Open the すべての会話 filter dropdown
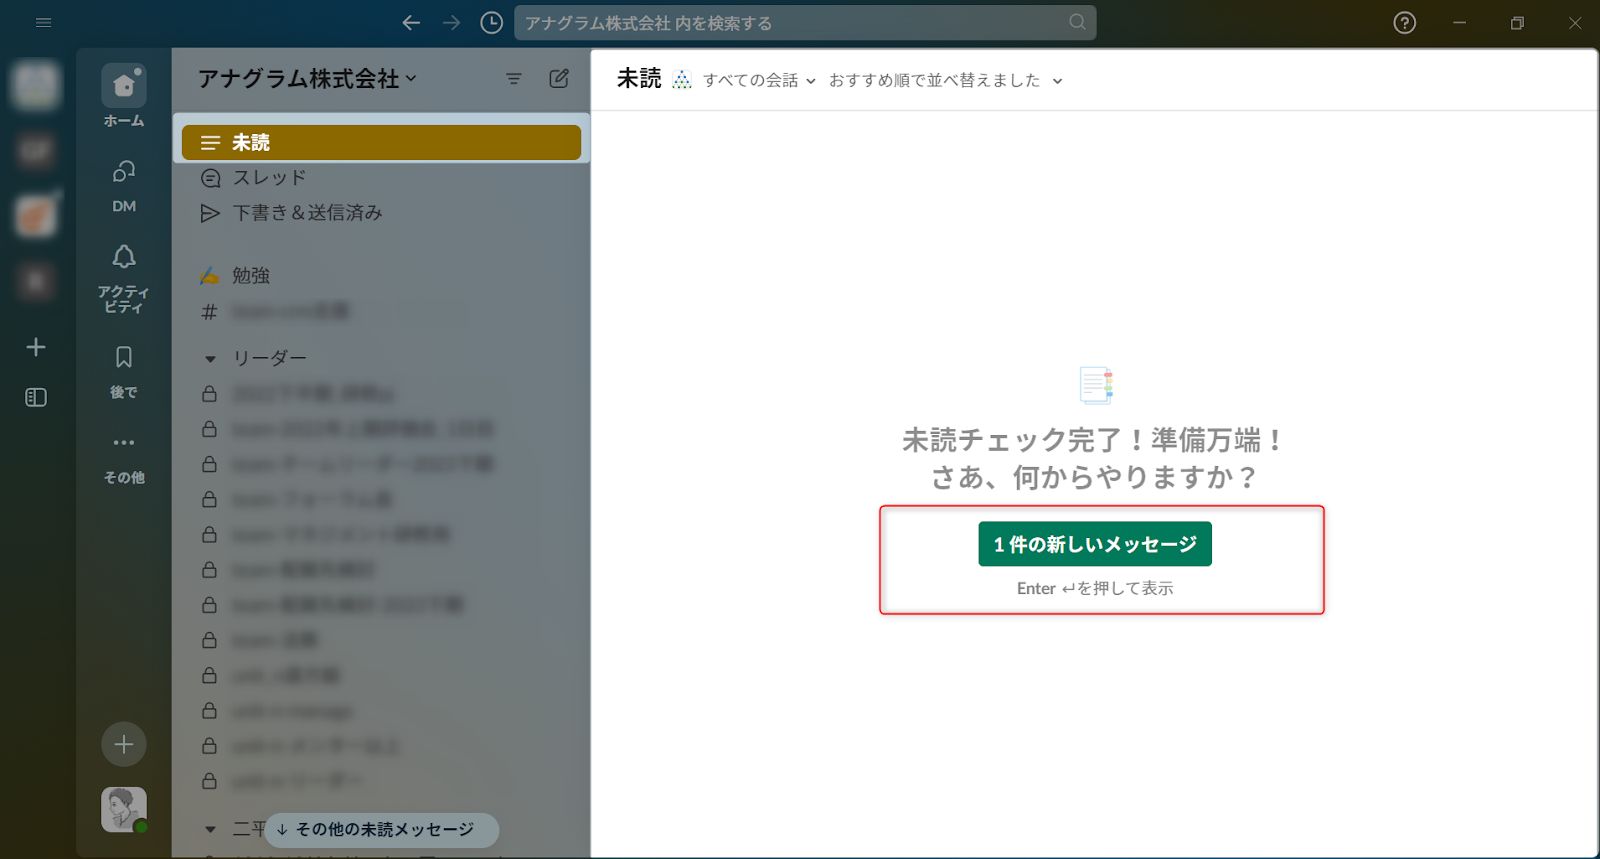 click(x=759, y=81)
